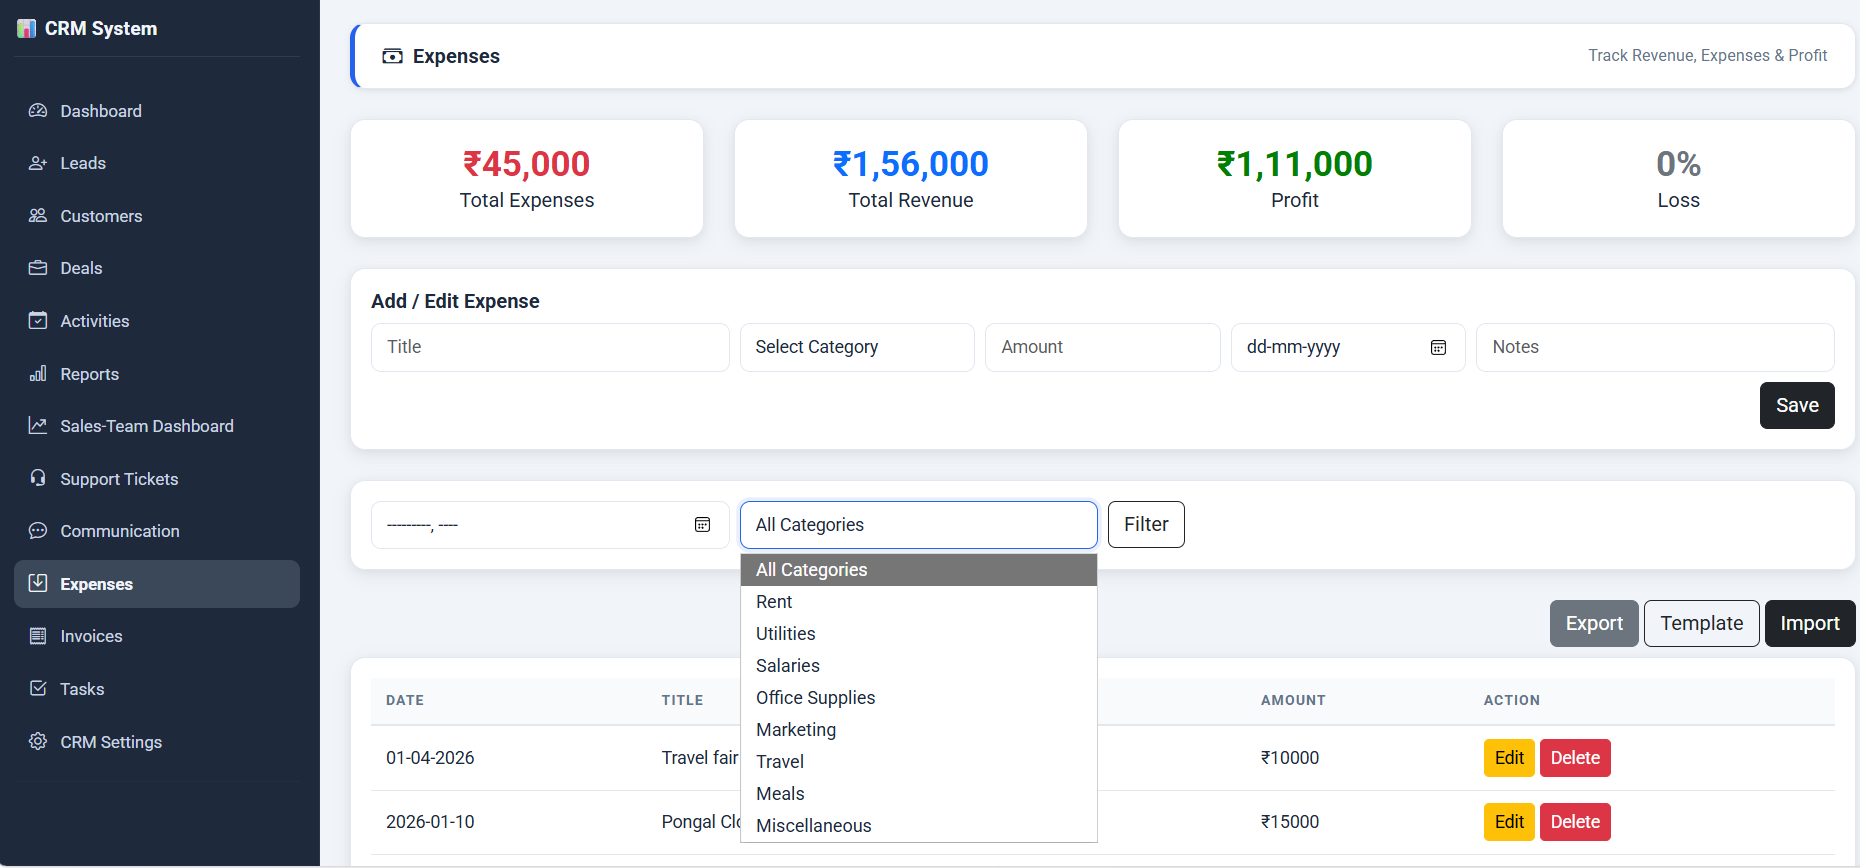Open Activities from the sidebar

tap(157, 321)
